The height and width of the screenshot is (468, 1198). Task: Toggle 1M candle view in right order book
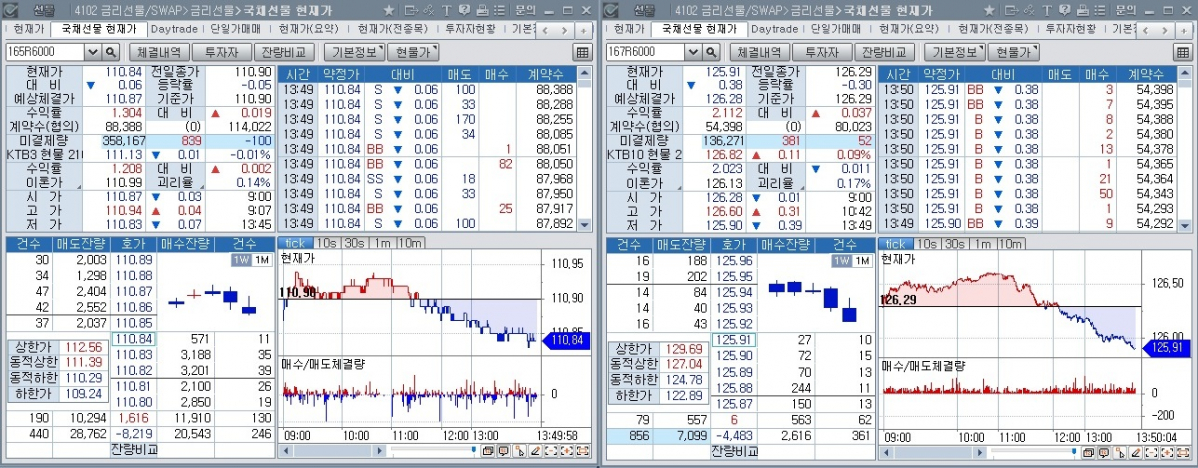[x=862, y=260]
